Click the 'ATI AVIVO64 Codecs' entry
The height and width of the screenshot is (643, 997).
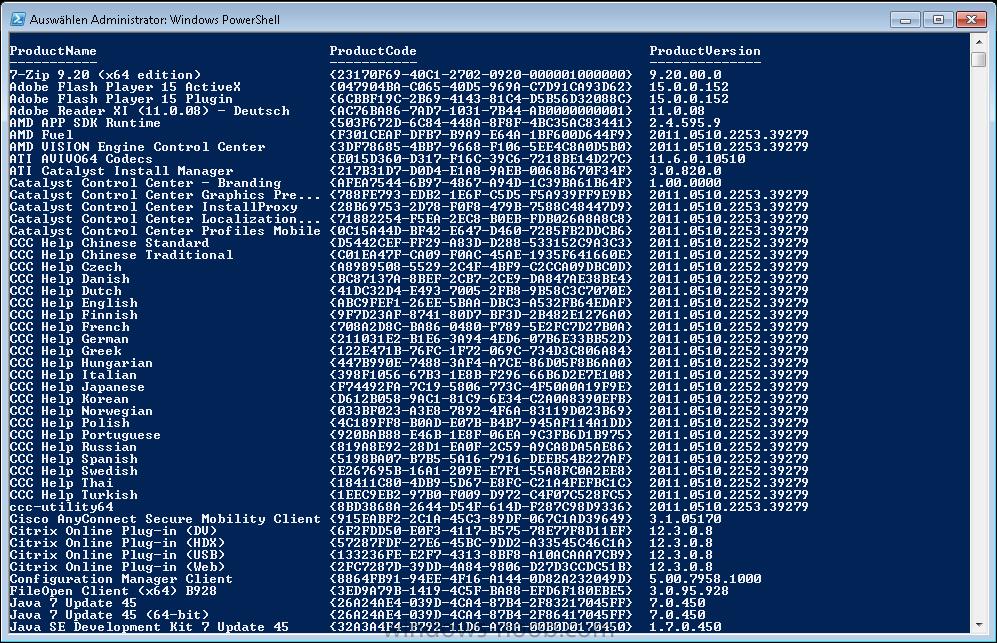[81, 159]
